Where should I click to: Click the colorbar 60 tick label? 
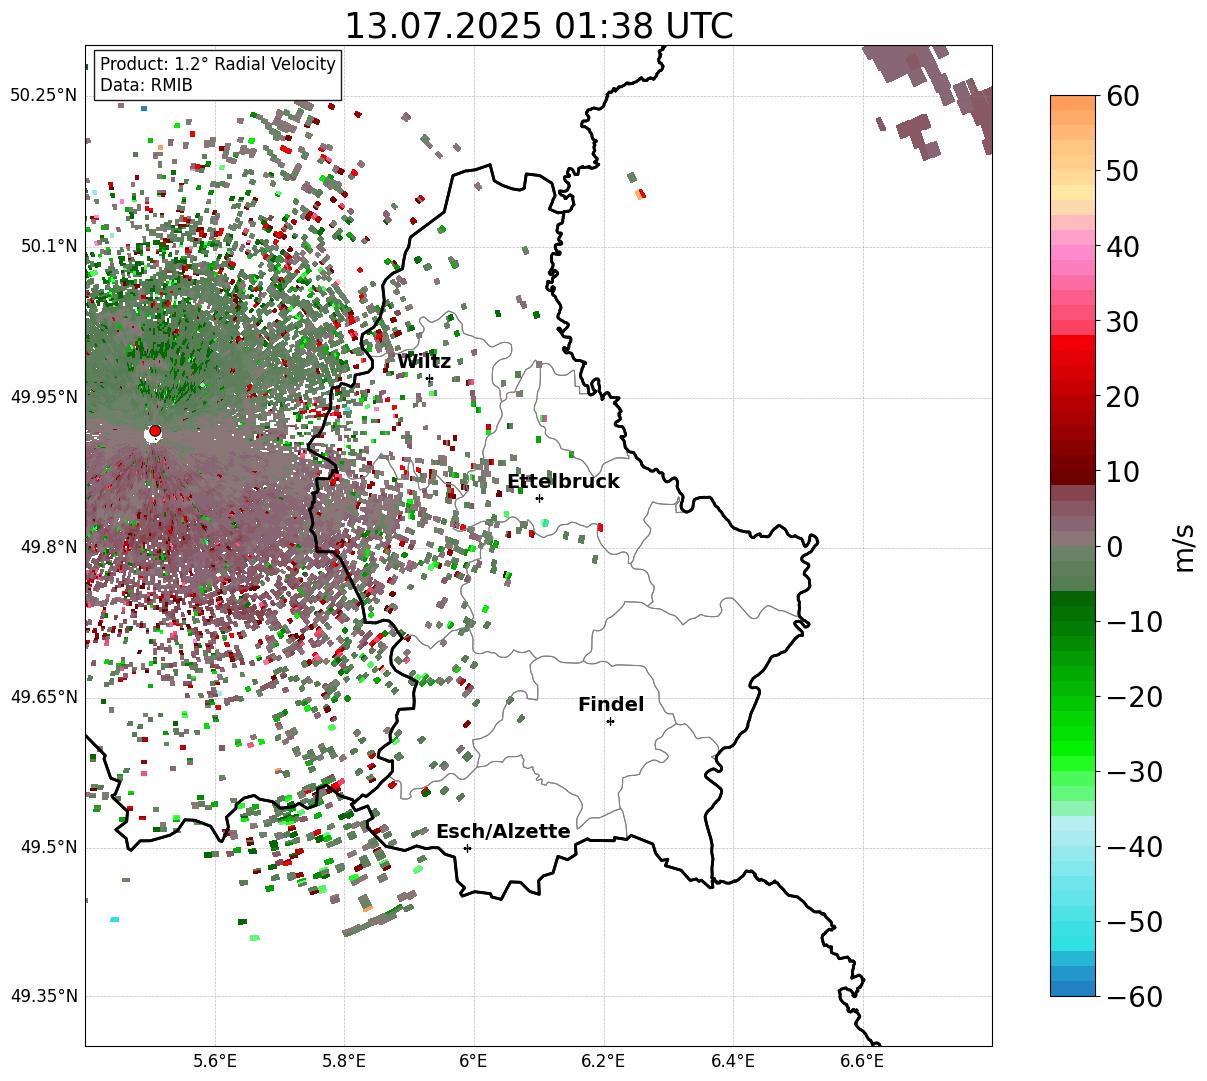pyautogui.click(x=1123, y=96)
